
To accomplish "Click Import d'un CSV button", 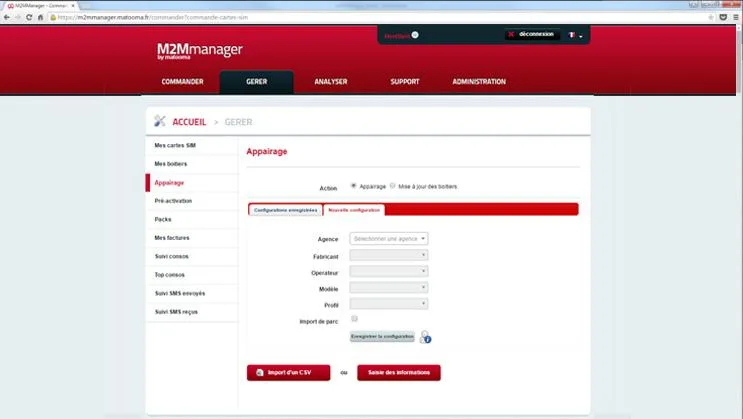I will point(288,373).
